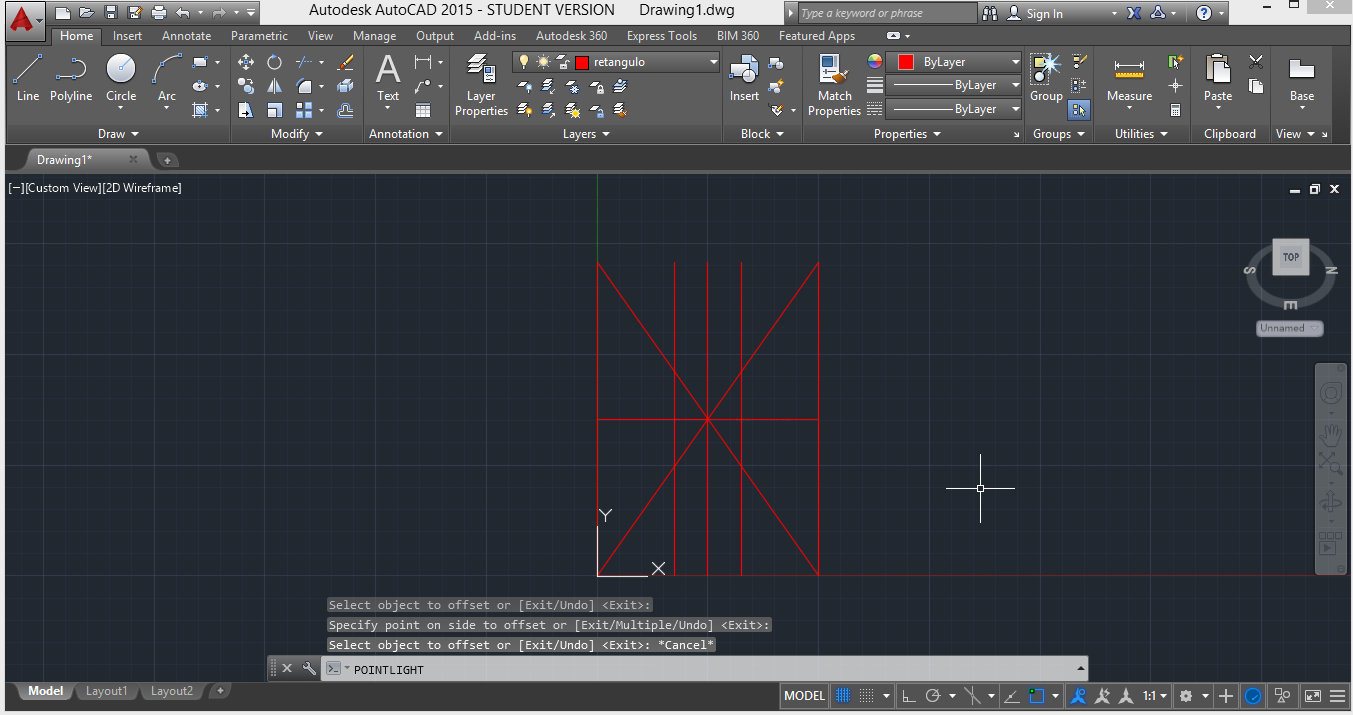Click the Group tool
Screen dimensions: 1353x715
(x=1046, y=78)
